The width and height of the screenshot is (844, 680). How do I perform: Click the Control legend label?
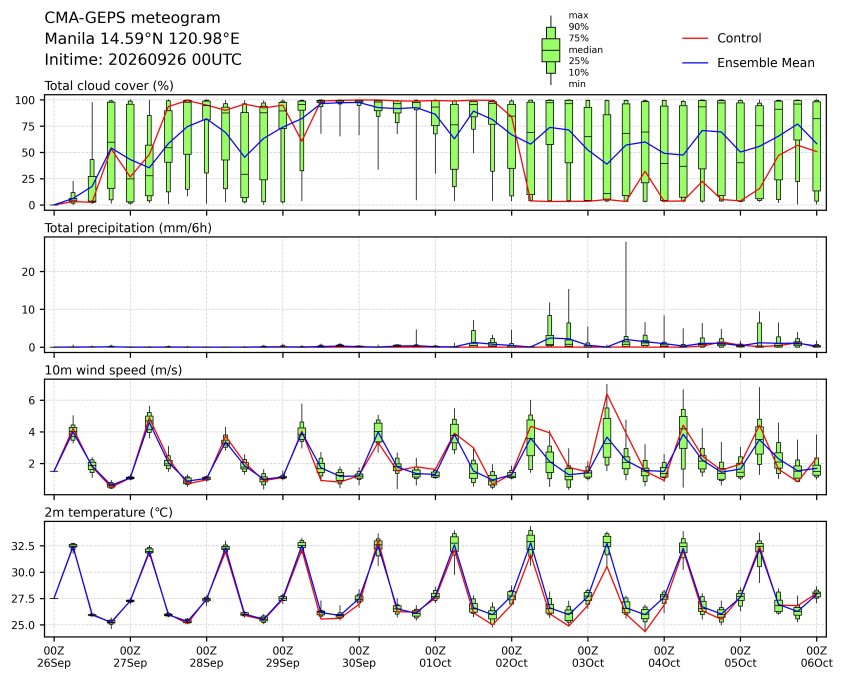739,38
